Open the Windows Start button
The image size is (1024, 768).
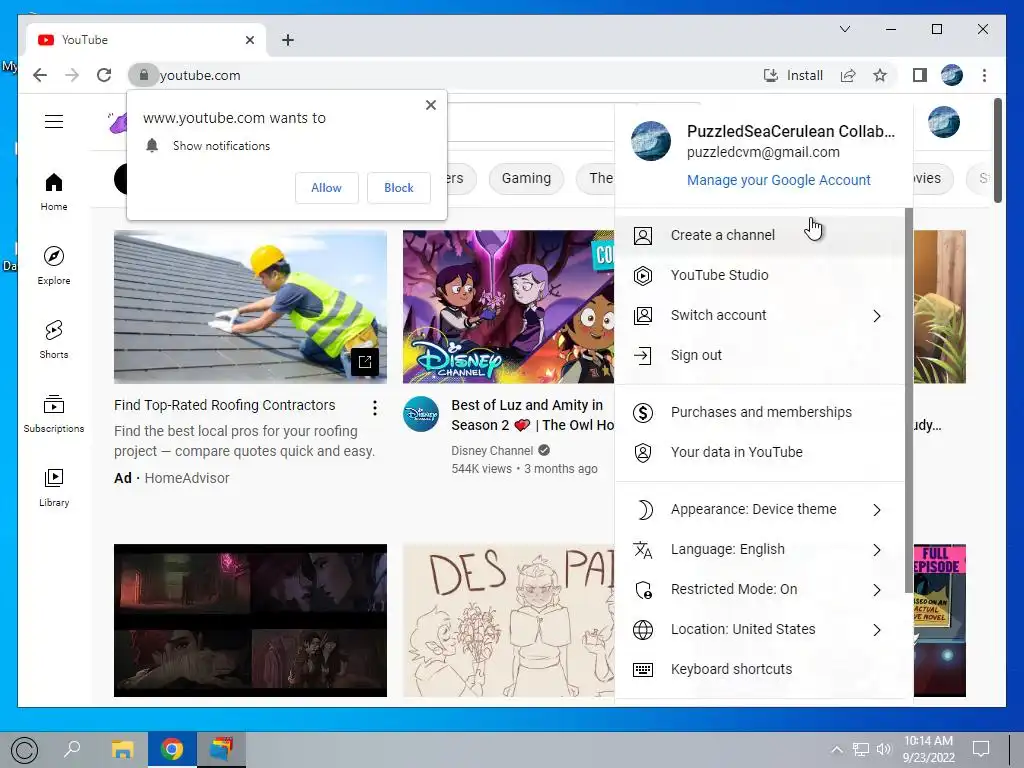(x=24, y=750)
